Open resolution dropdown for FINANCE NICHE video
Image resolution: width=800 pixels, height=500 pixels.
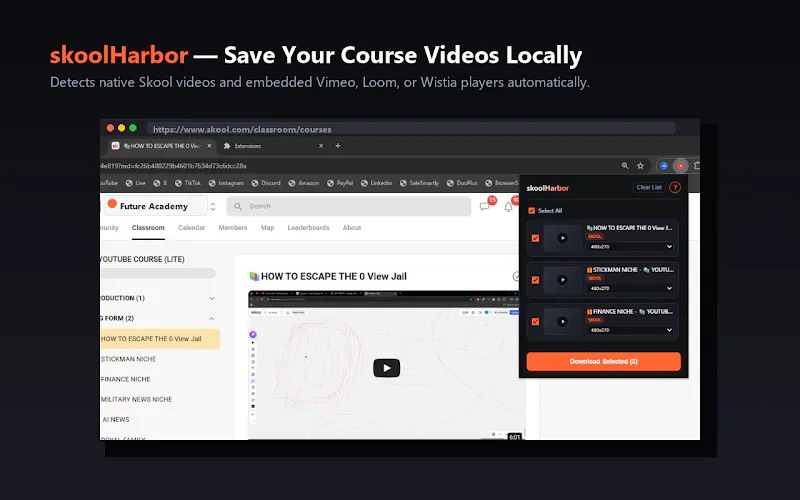click(x=630, y=331)
